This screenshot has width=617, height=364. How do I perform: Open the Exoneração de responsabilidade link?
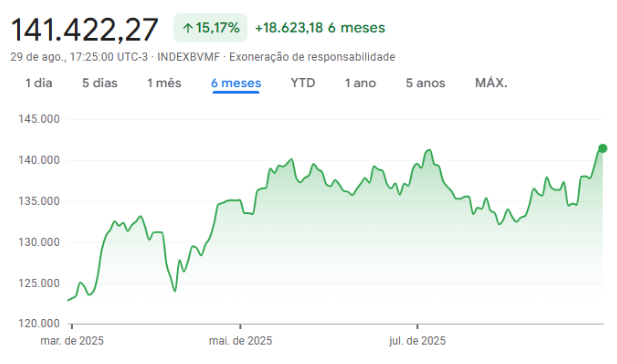click(x=312, y=57)
